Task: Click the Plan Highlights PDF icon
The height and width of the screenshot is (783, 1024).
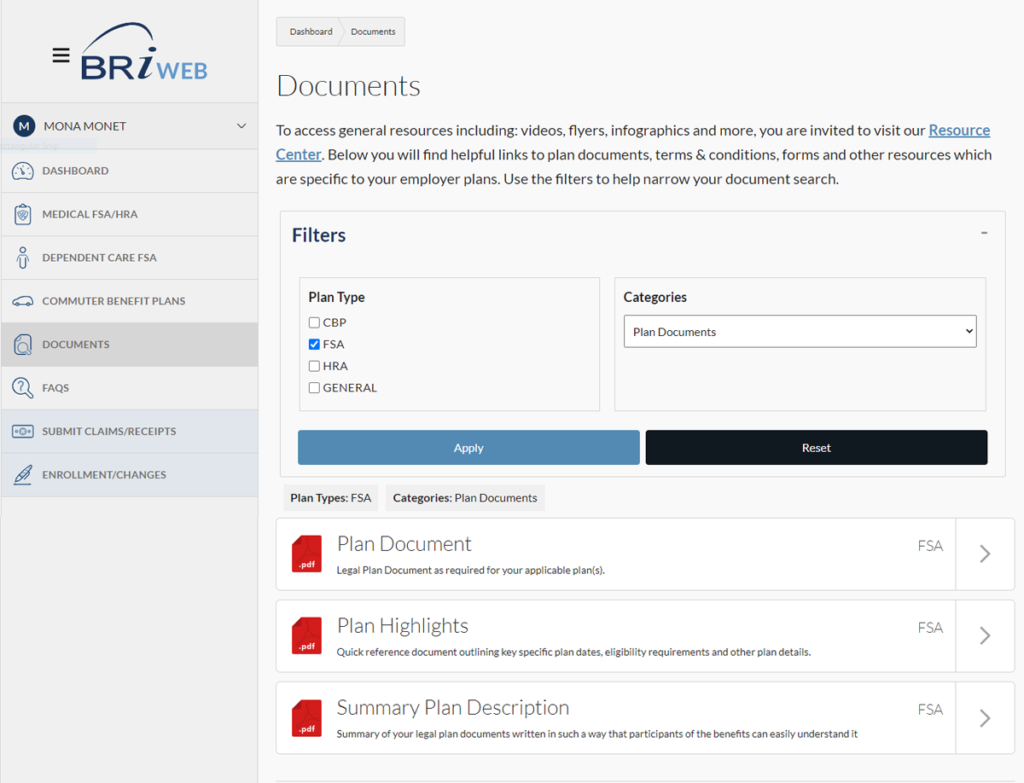Action: click(306, 635)
